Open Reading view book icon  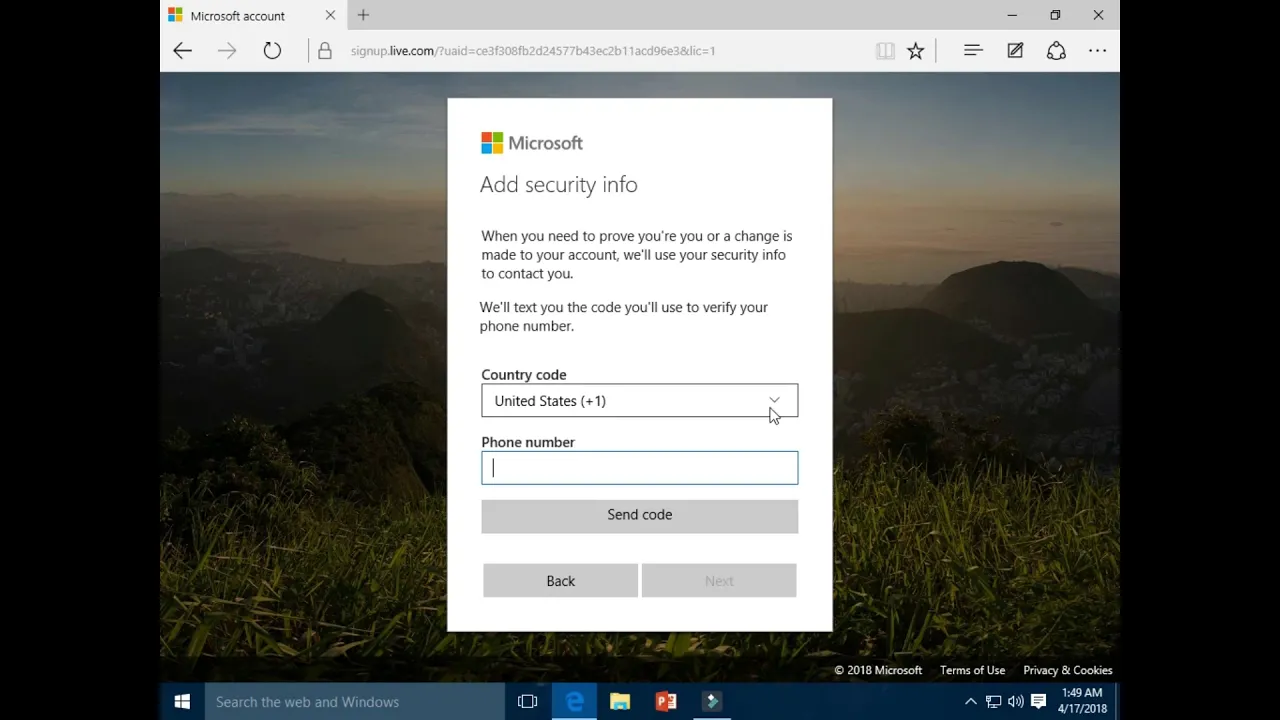pos(885,51)
